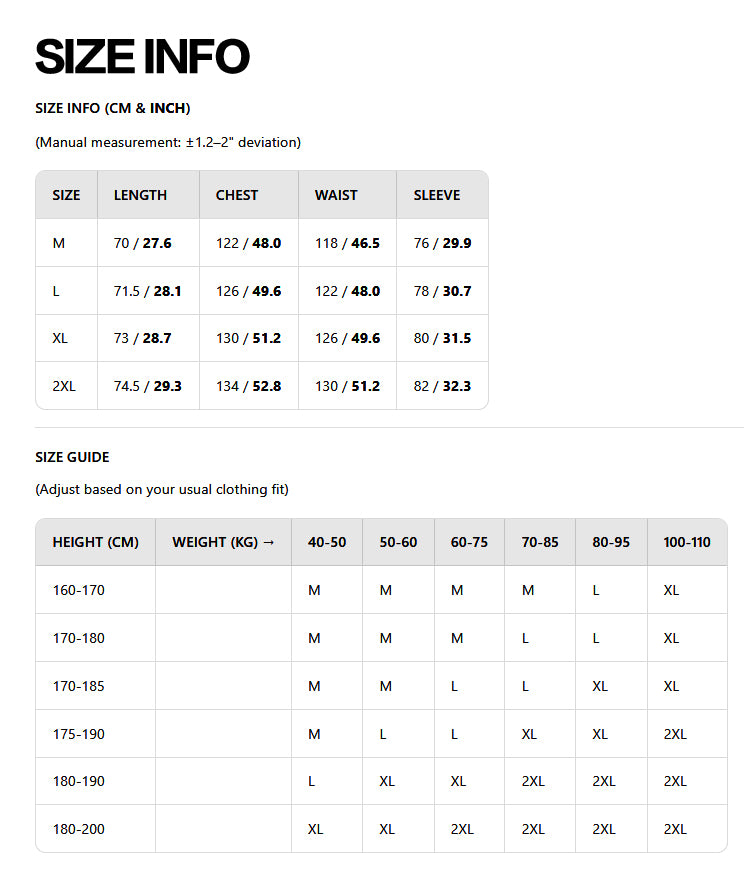Click the "SIZE INFO (CM & INCH)" subheading
The height and width of the screenshot is (880, 750).
coord(112,108)
